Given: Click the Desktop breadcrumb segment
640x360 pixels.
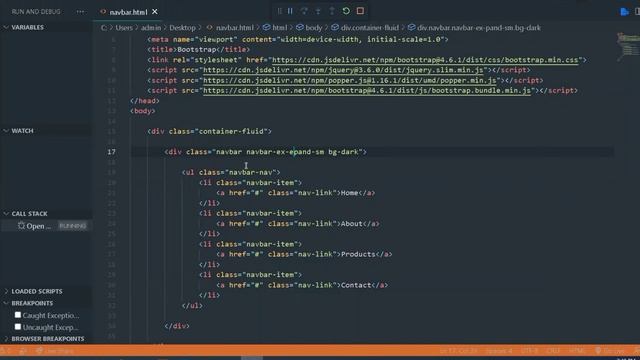Looking at the screenshot, I should pos(182,28).
